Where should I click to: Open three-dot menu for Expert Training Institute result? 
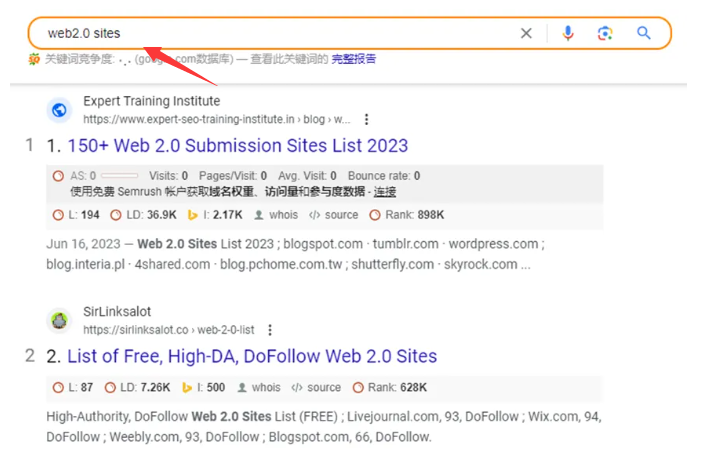367,119
